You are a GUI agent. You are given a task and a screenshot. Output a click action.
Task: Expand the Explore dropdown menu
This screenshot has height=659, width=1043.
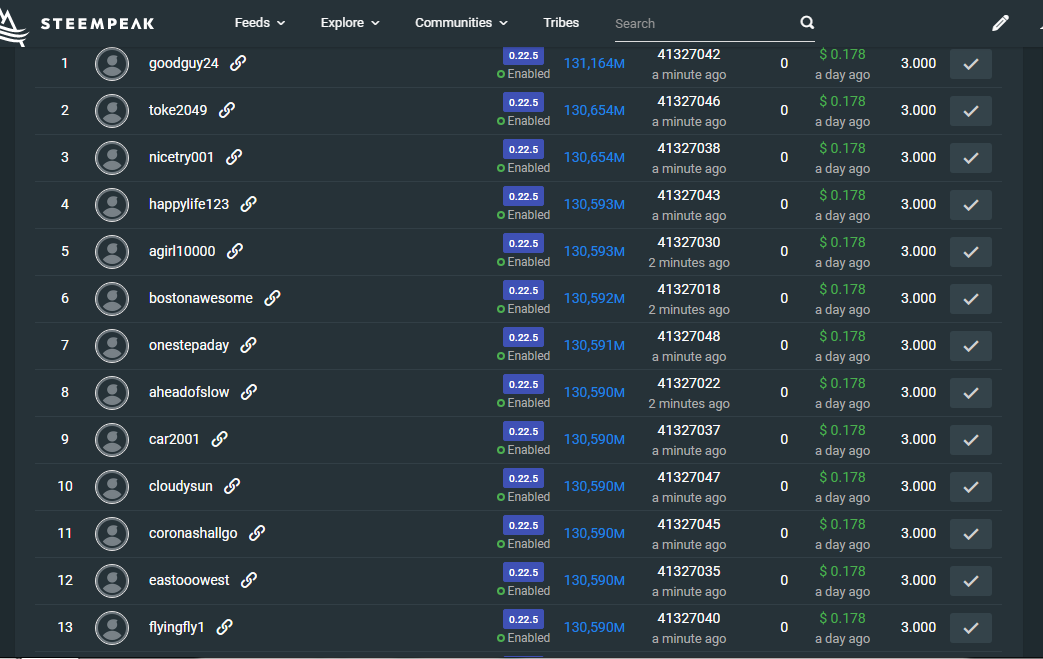(350, 23)
